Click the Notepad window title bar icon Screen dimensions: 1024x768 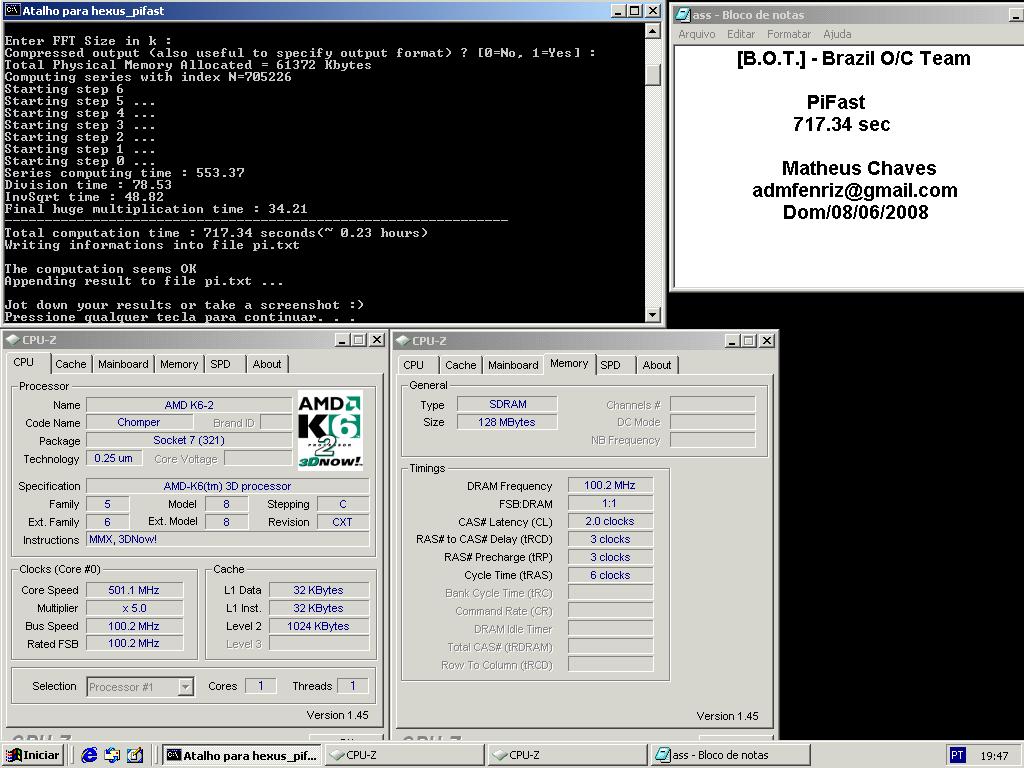tap(682, 14)
